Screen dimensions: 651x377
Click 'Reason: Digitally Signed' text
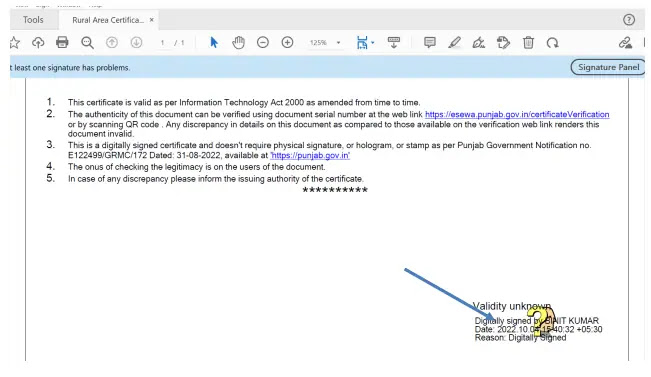520,338
